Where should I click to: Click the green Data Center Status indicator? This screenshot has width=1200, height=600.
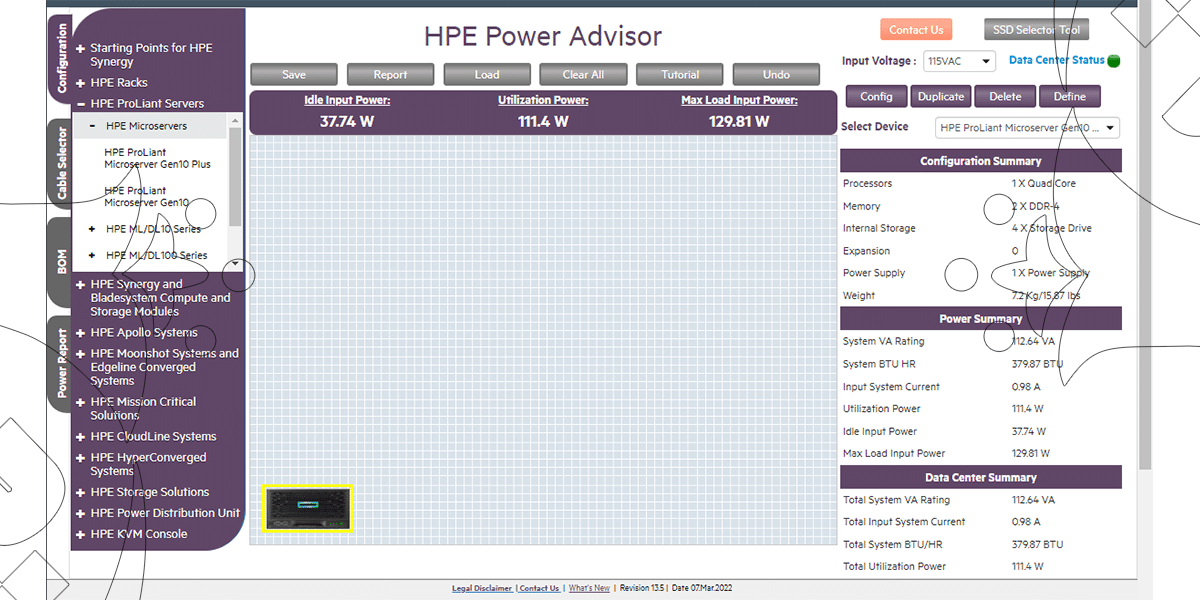pyautogui.click(x=1113, y=61)
